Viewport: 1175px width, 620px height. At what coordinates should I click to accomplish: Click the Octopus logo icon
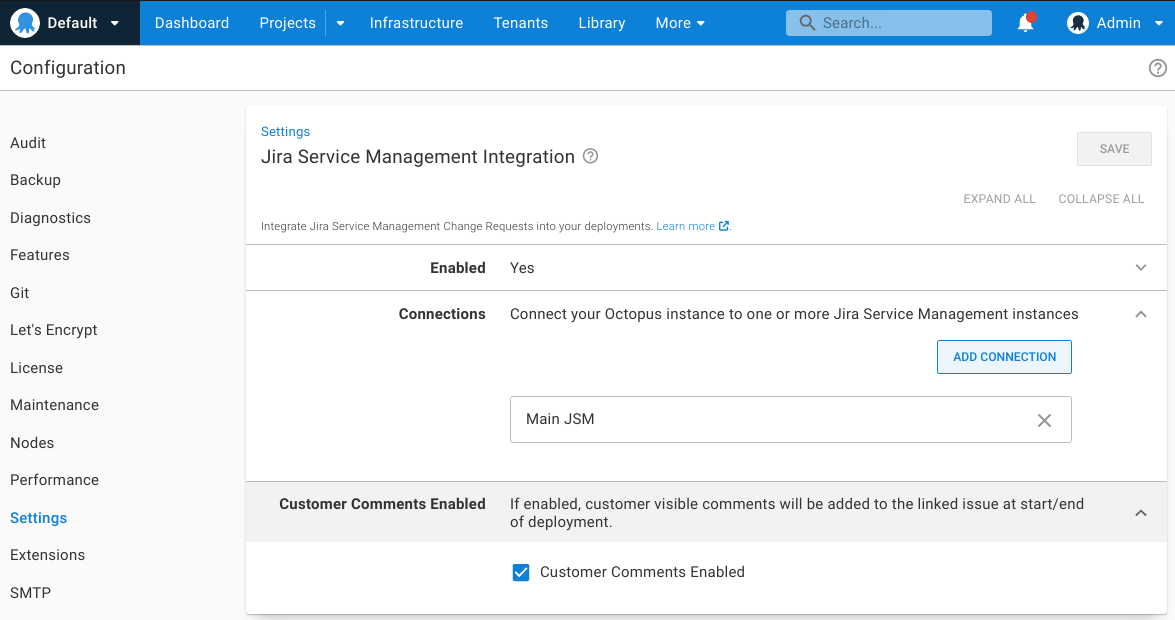point(25,22)
